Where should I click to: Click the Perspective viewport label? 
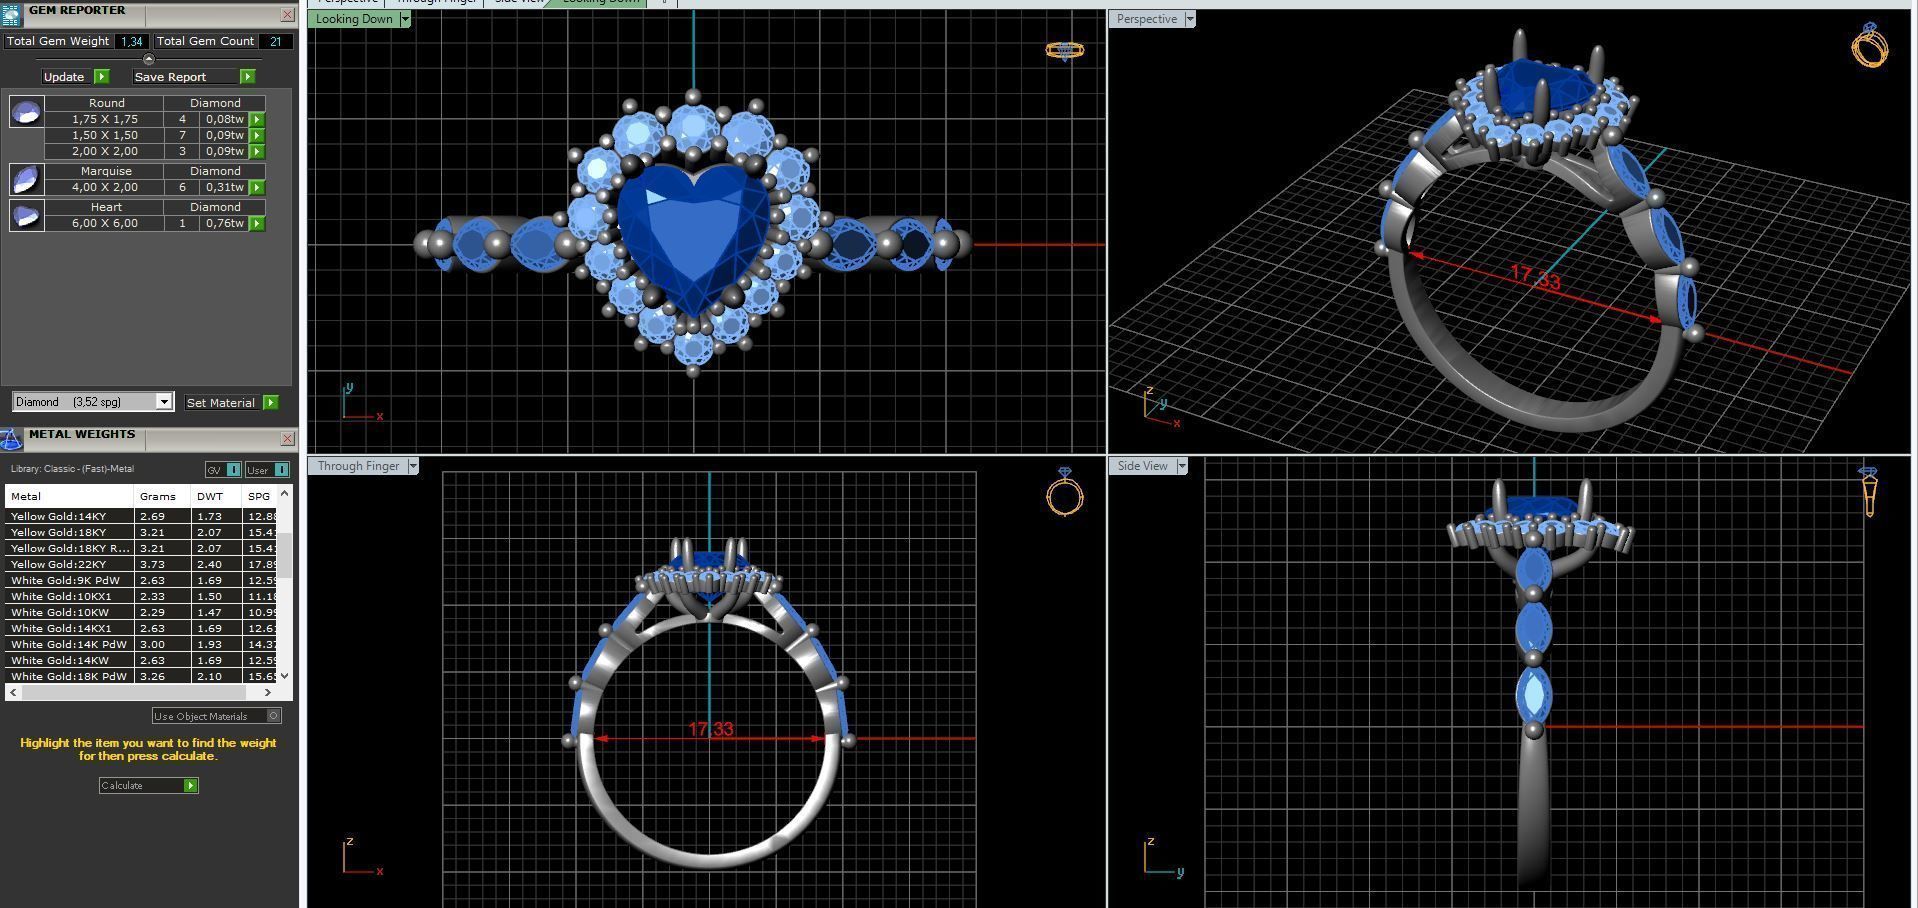click(x=1146, y=19)
